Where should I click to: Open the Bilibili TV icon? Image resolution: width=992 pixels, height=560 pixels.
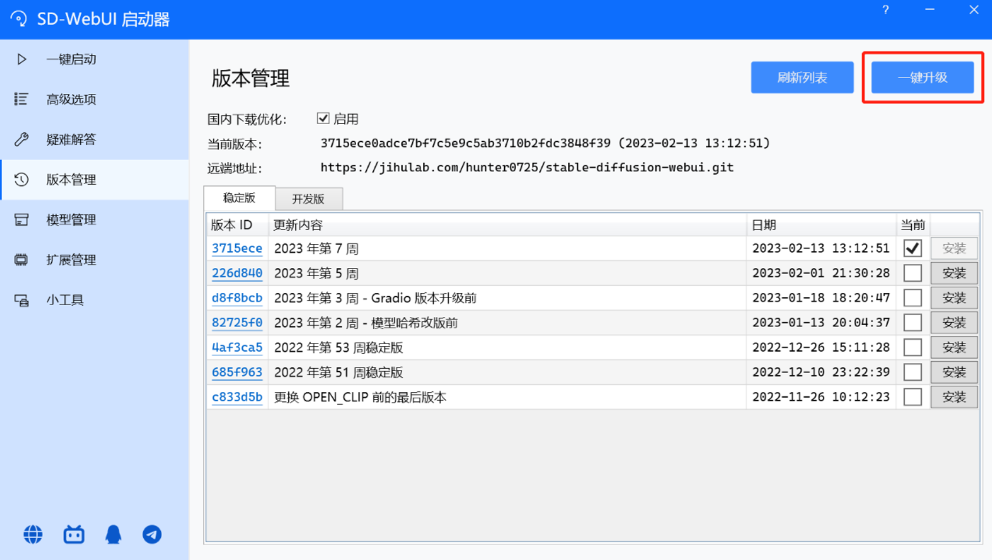pos(73,535)
